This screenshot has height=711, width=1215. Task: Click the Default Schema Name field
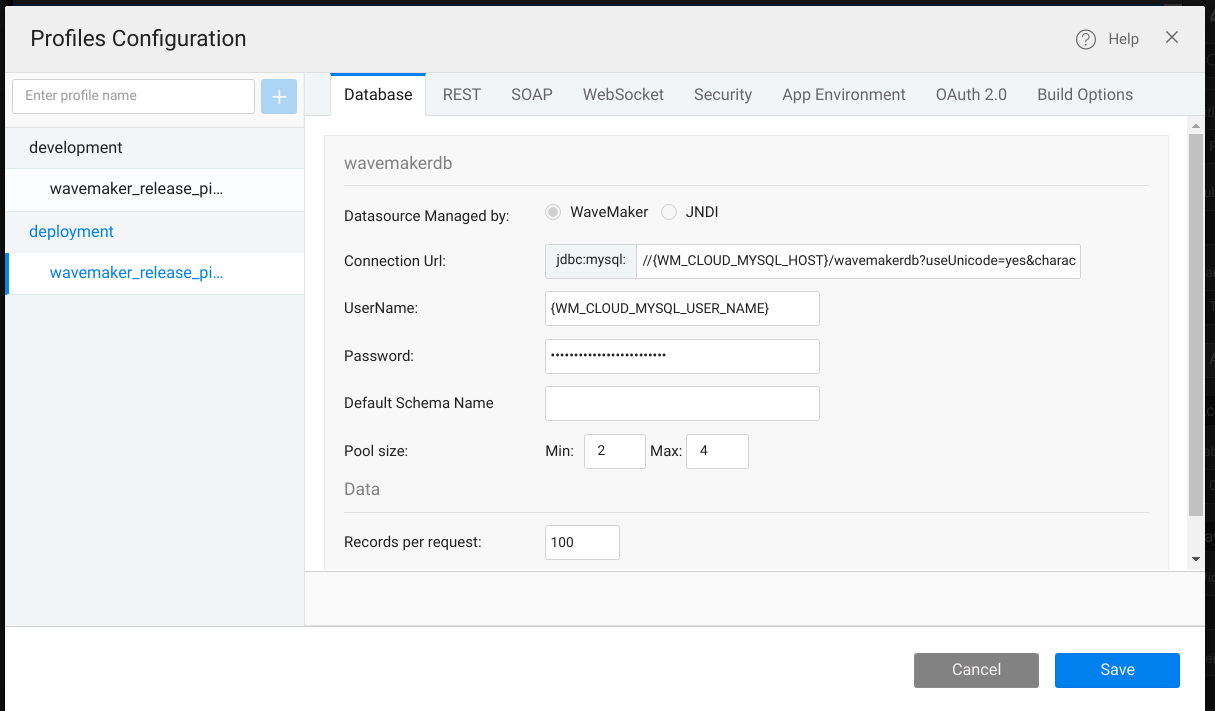pos(682,403)
